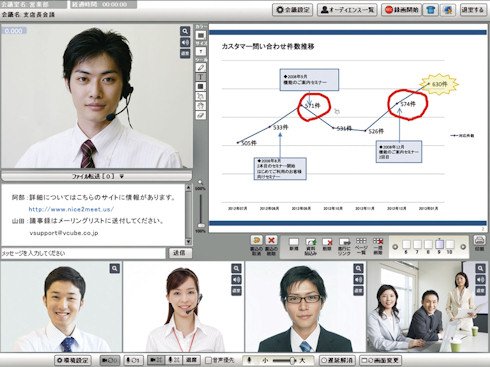
Task: Open the pen size dropdown
Action: (x=200, y=51)
